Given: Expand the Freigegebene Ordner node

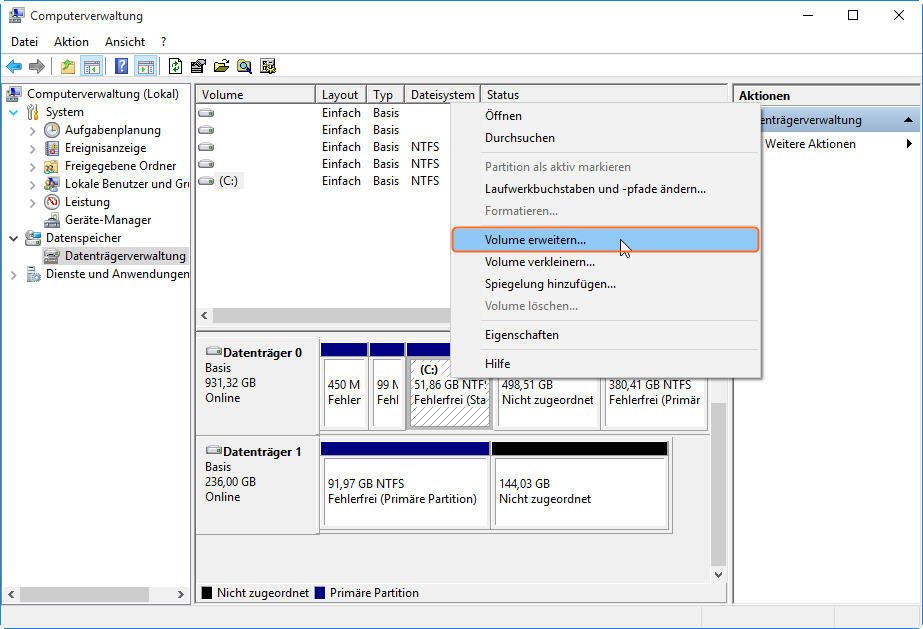Looking at the screenshot, I should click(x=32, y=167).
